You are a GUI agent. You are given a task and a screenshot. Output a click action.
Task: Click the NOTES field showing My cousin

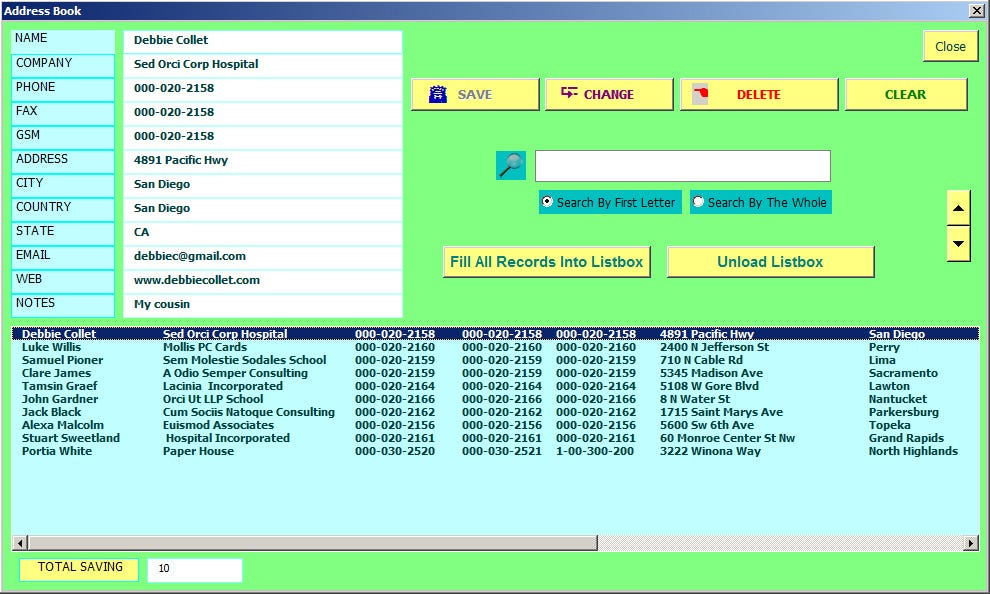tap(262, 303)
